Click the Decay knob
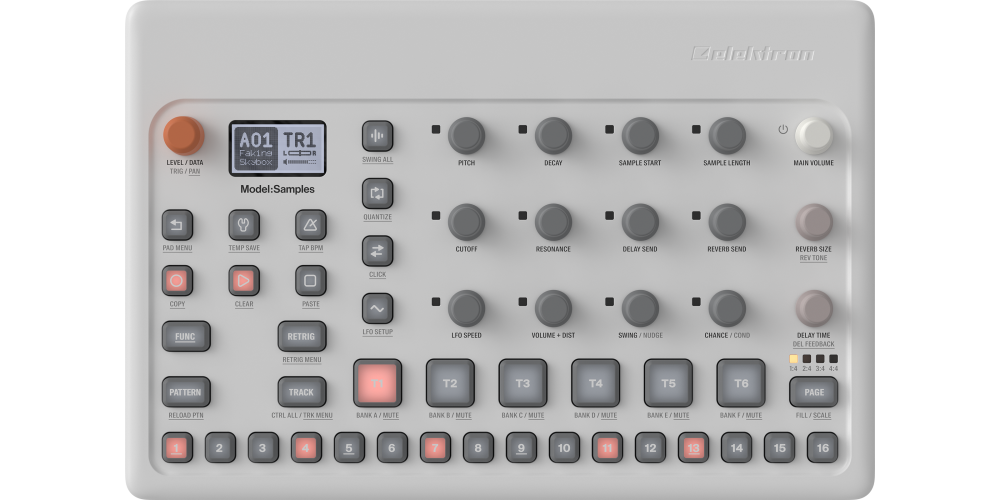The height and width of the screenshot is (500, 1000). coord(553,136)
